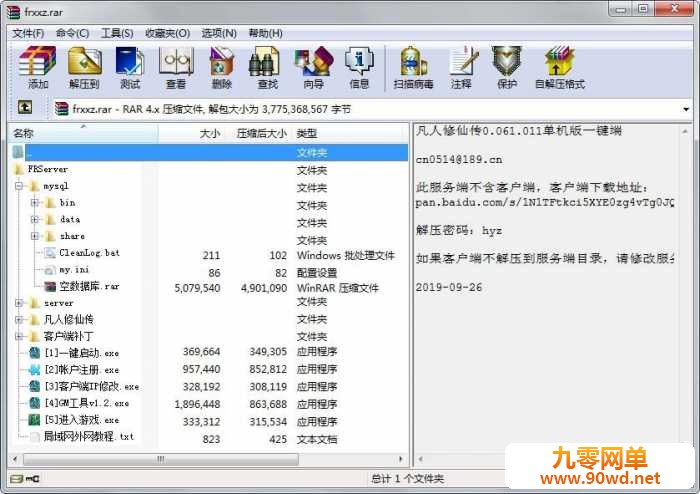Click the file list scroll left arrow

pyautogui.click(x=15, y=459)
